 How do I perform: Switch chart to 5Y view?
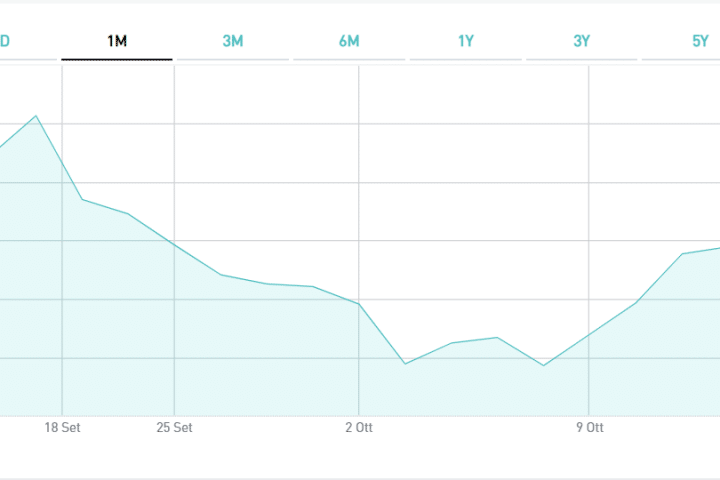click(x=699, y=41)
